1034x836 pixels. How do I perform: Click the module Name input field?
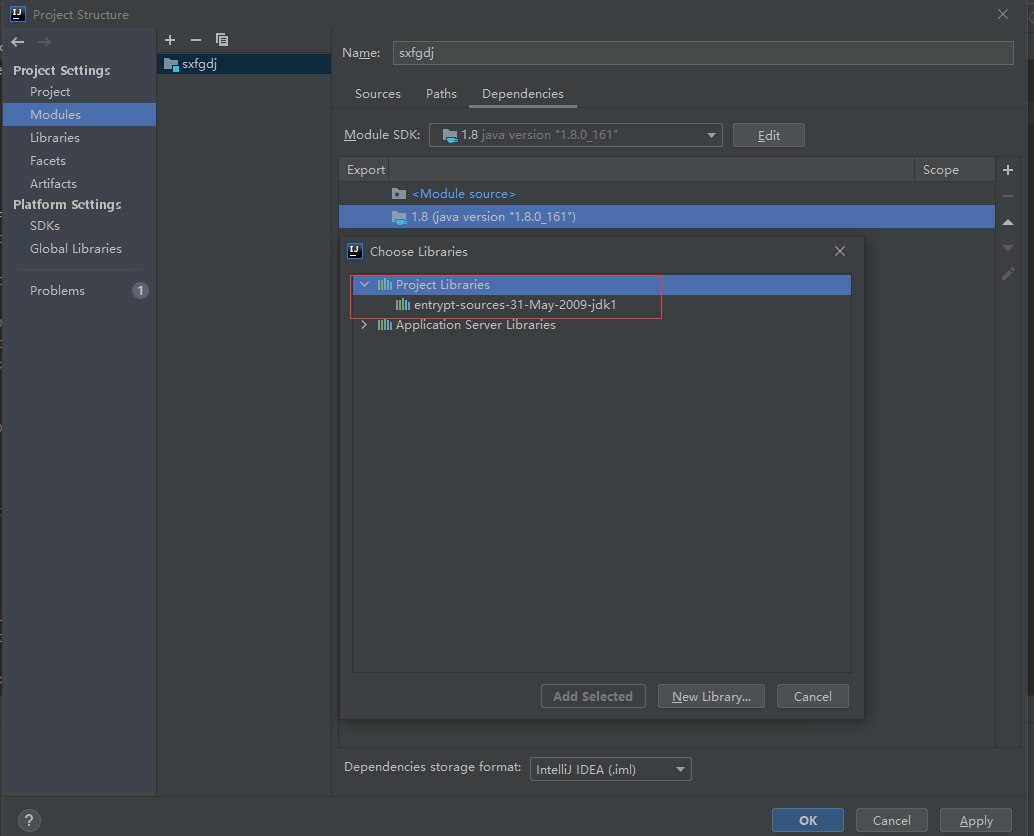pyautogui.click(x=703, y=53)
